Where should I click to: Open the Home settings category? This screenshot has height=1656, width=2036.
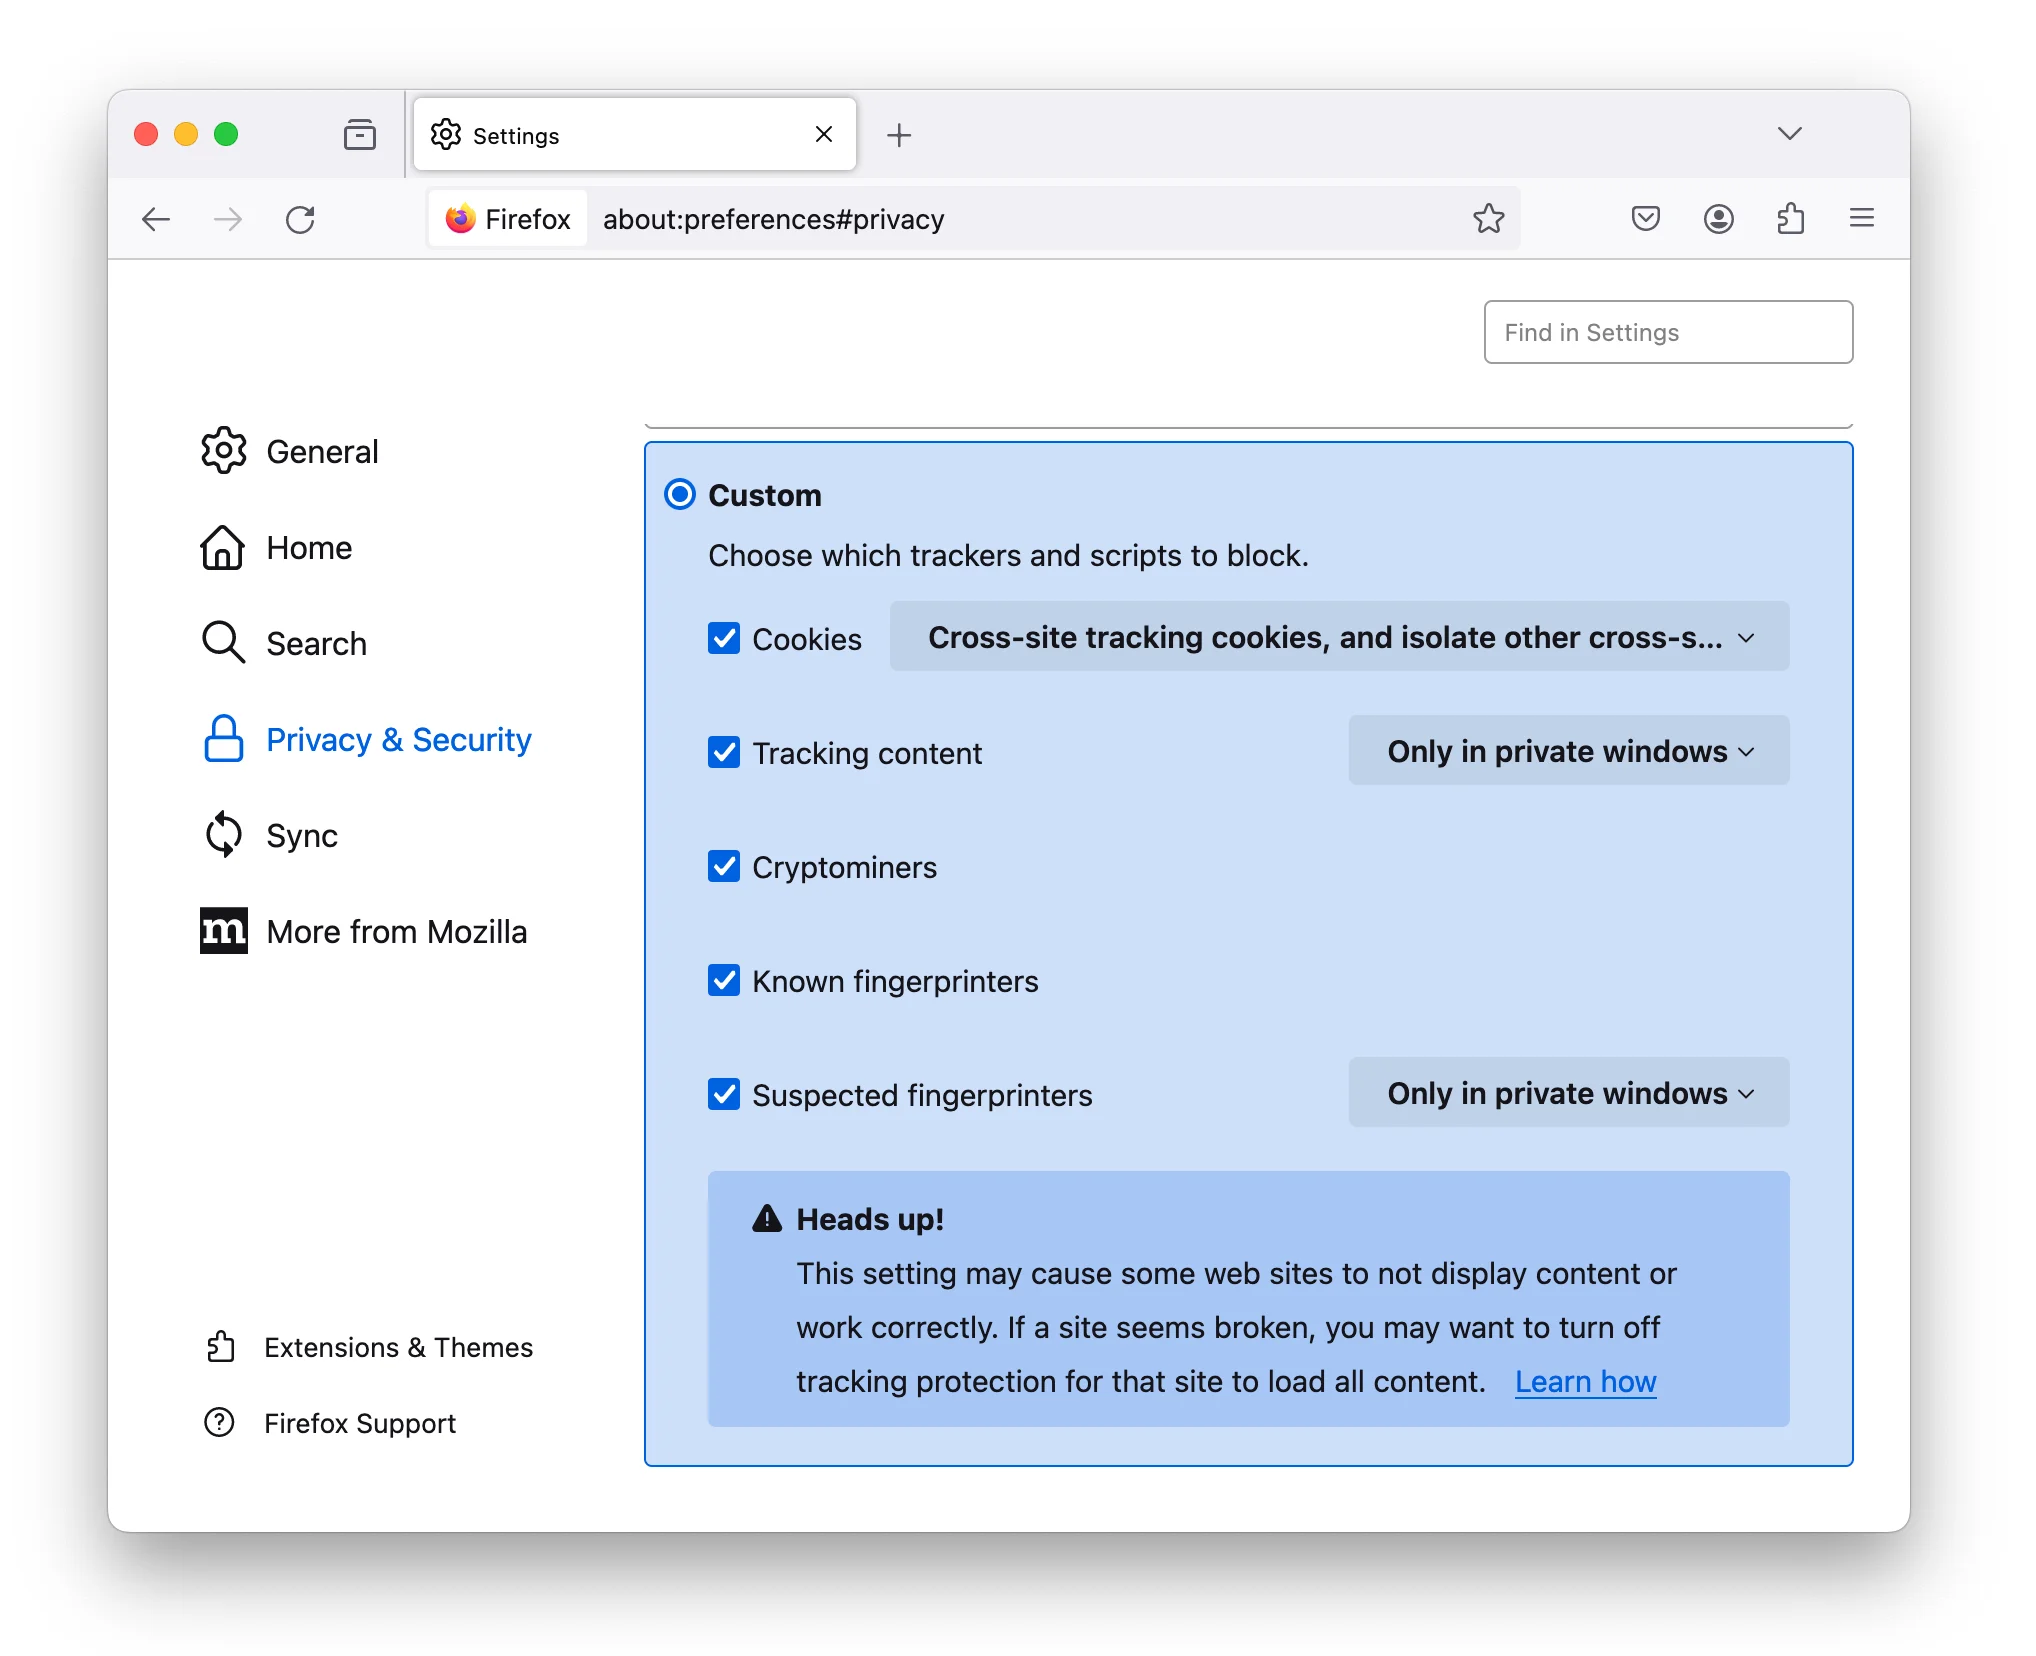tap(277, 547)
